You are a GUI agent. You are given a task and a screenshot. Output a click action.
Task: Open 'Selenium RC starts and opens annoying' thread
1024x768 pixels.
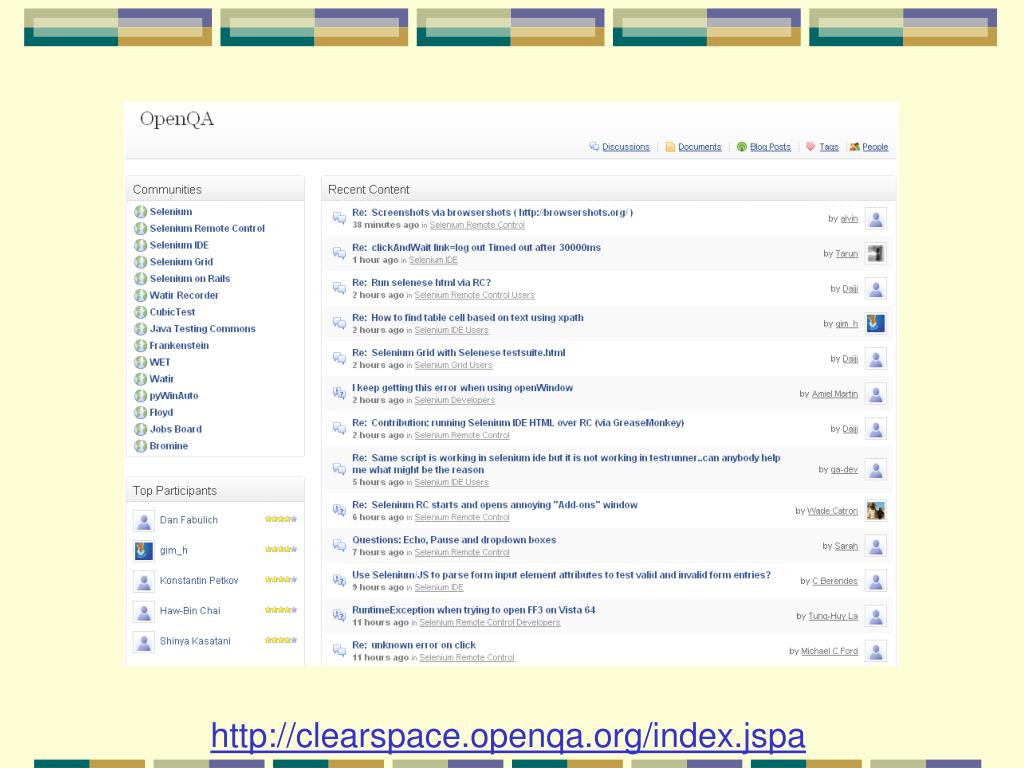tap(494, 505)
